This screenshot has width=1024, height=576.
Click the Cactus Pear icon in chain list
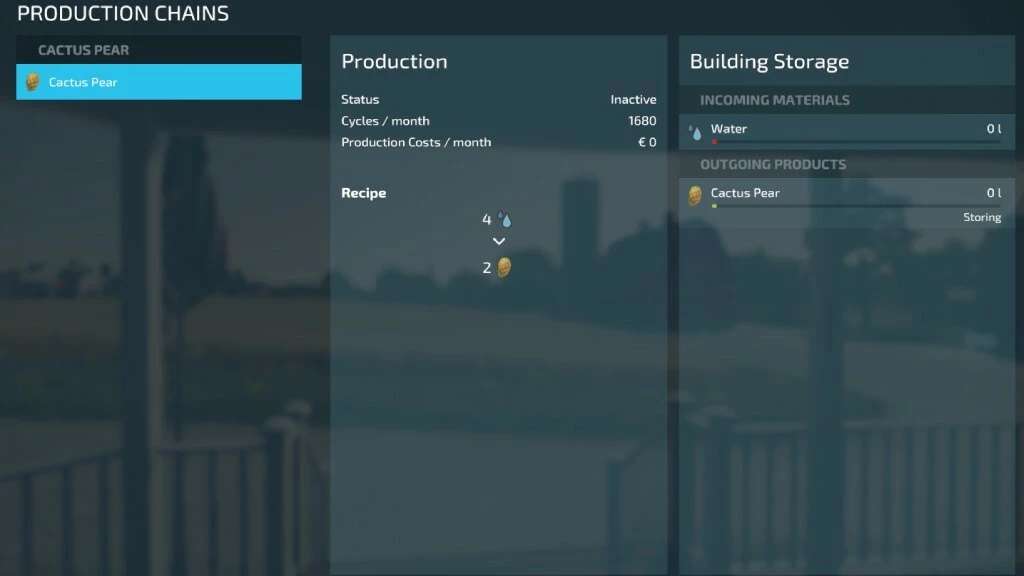point(33,82)
